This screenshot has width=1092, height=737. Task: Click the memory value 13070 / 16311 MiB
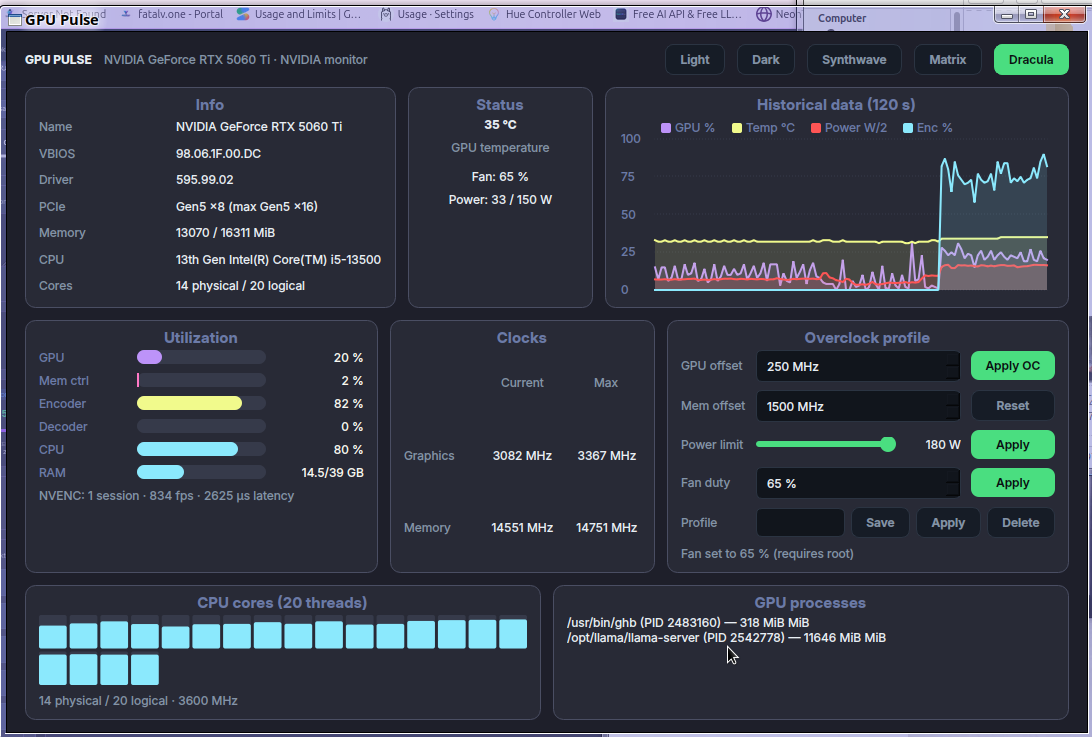click(x=225, y=233)
